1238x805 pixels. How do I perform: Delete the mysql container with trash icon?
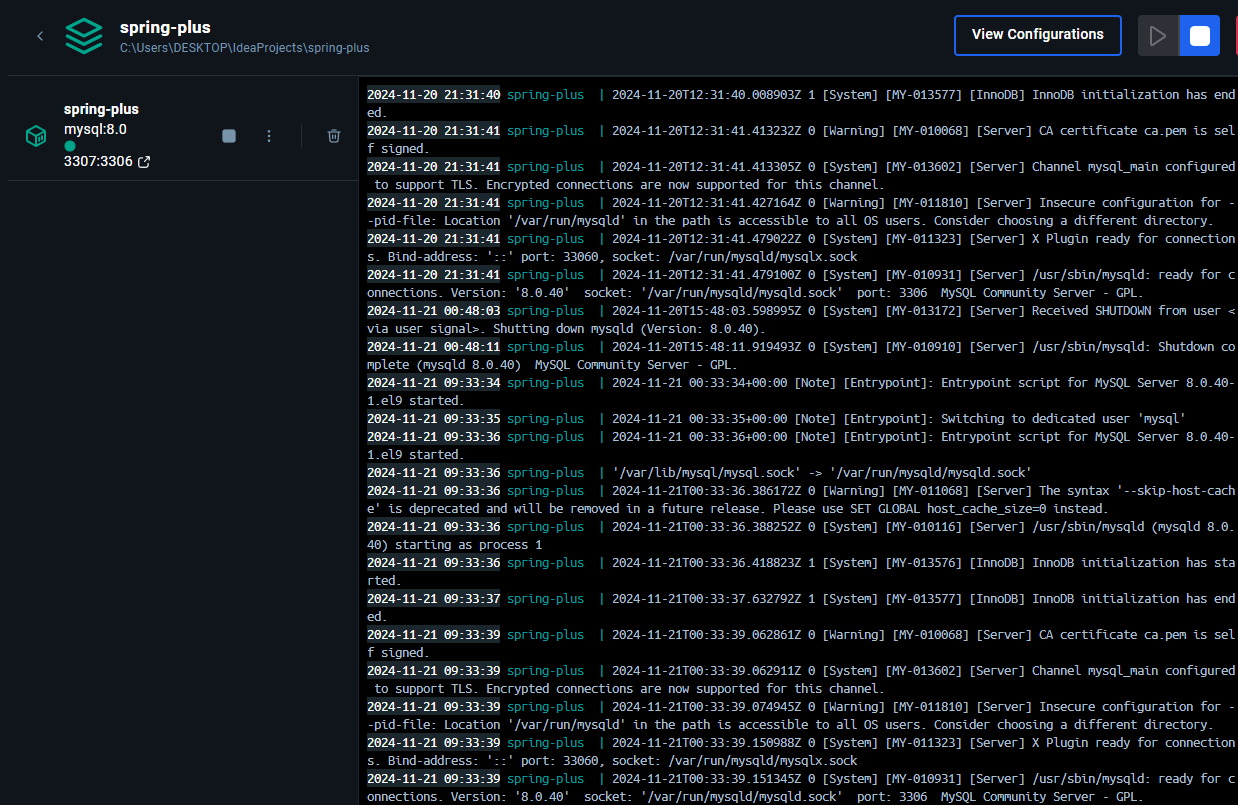(x=334, y=136)
